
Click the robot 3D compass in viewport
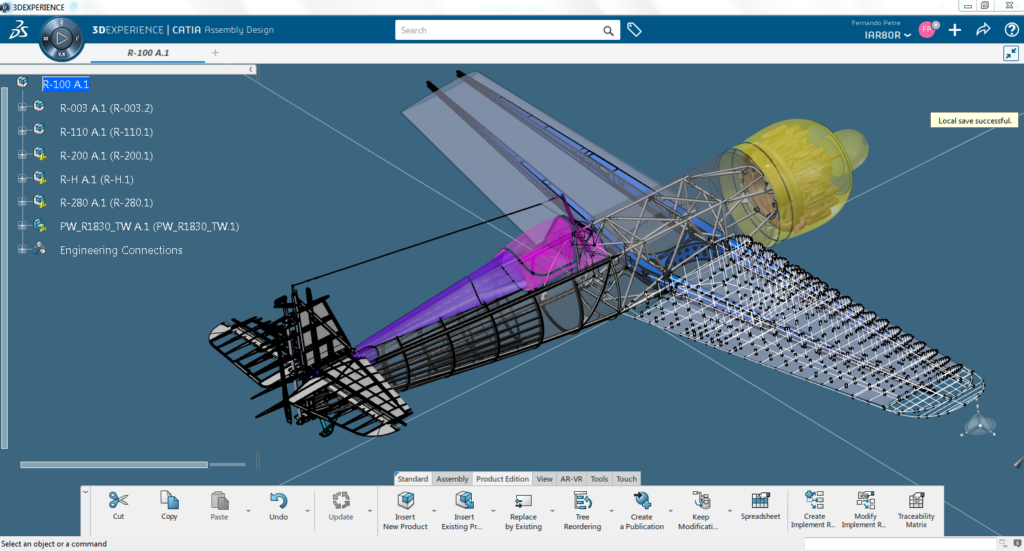[x=979, y=422]
